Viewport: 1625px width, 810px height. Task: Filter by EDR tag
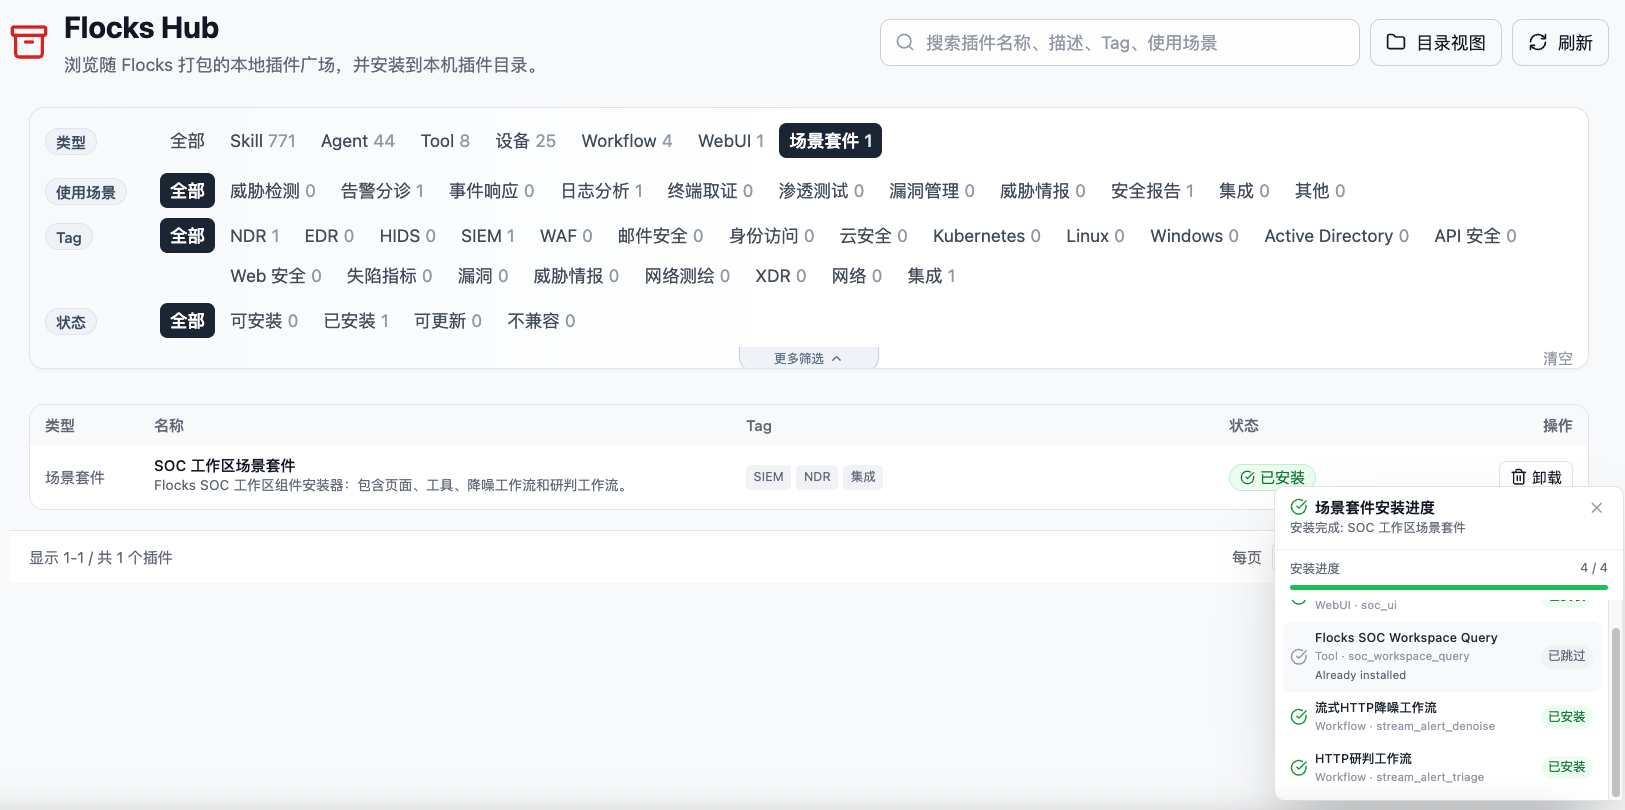[x=329, y=236]
